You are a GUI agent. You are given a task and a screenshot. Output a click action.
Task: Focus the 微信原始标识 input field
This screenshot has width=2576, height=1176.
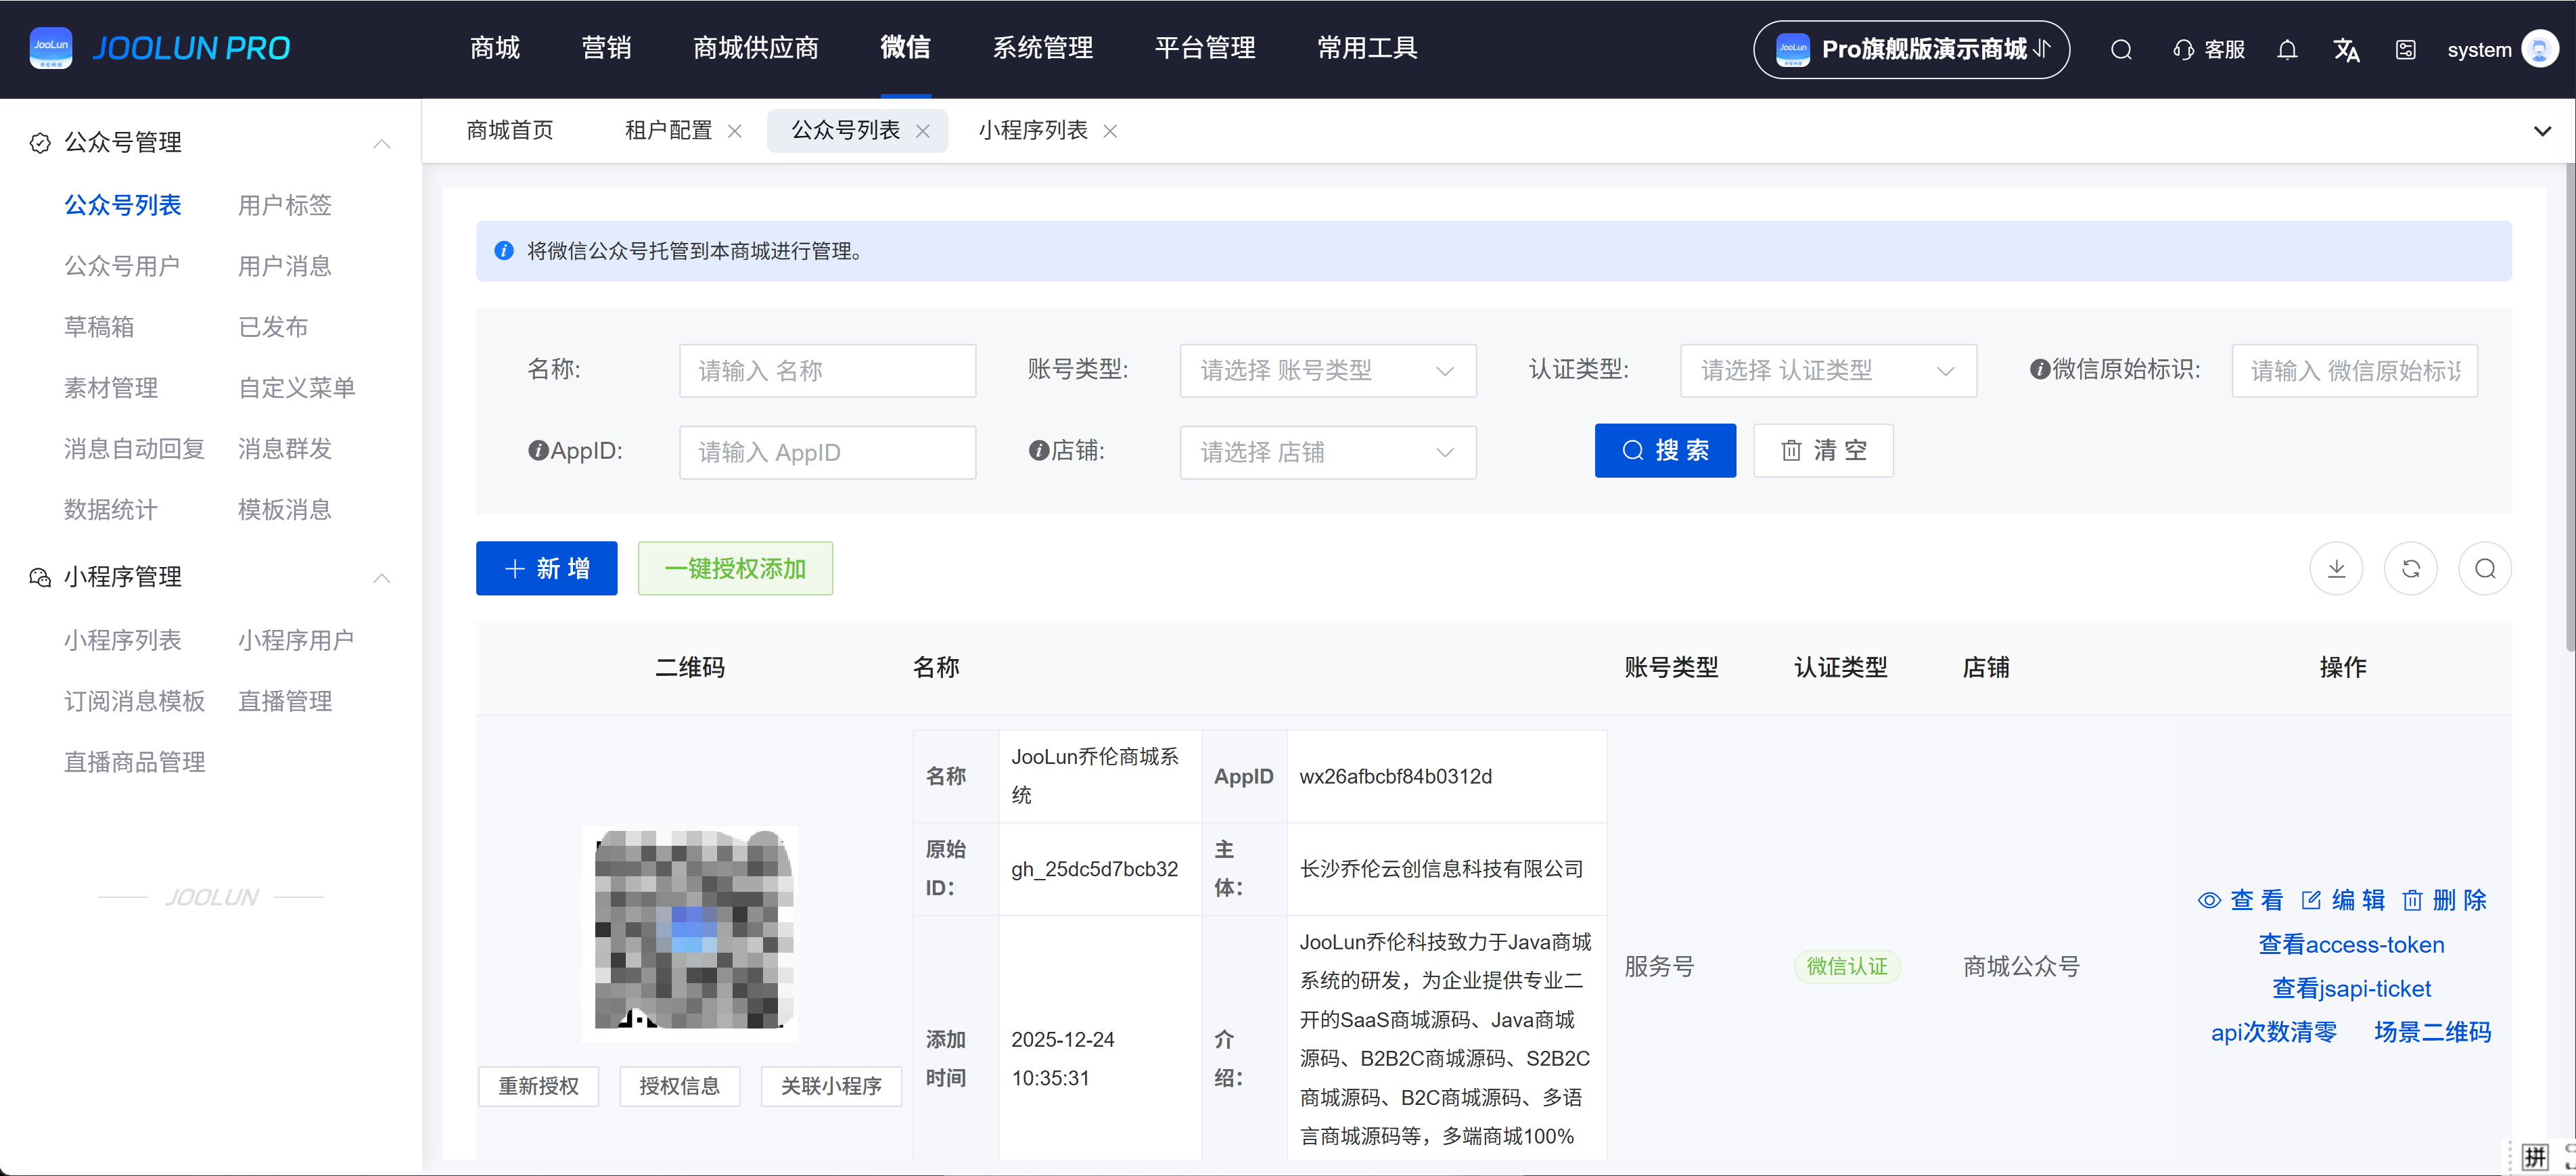[x=2354, y=371]
